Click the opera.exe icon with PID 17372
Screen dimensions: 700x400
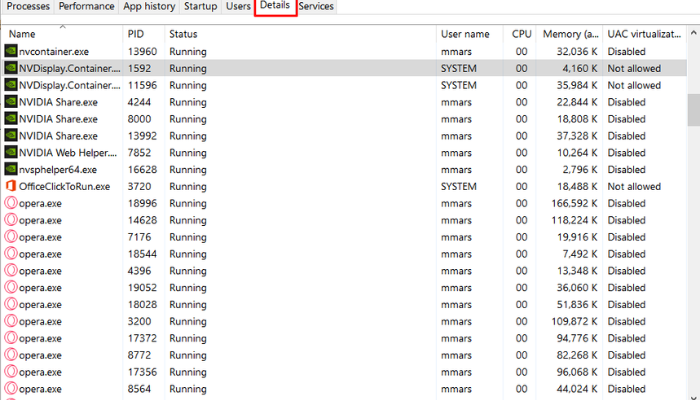11,338
